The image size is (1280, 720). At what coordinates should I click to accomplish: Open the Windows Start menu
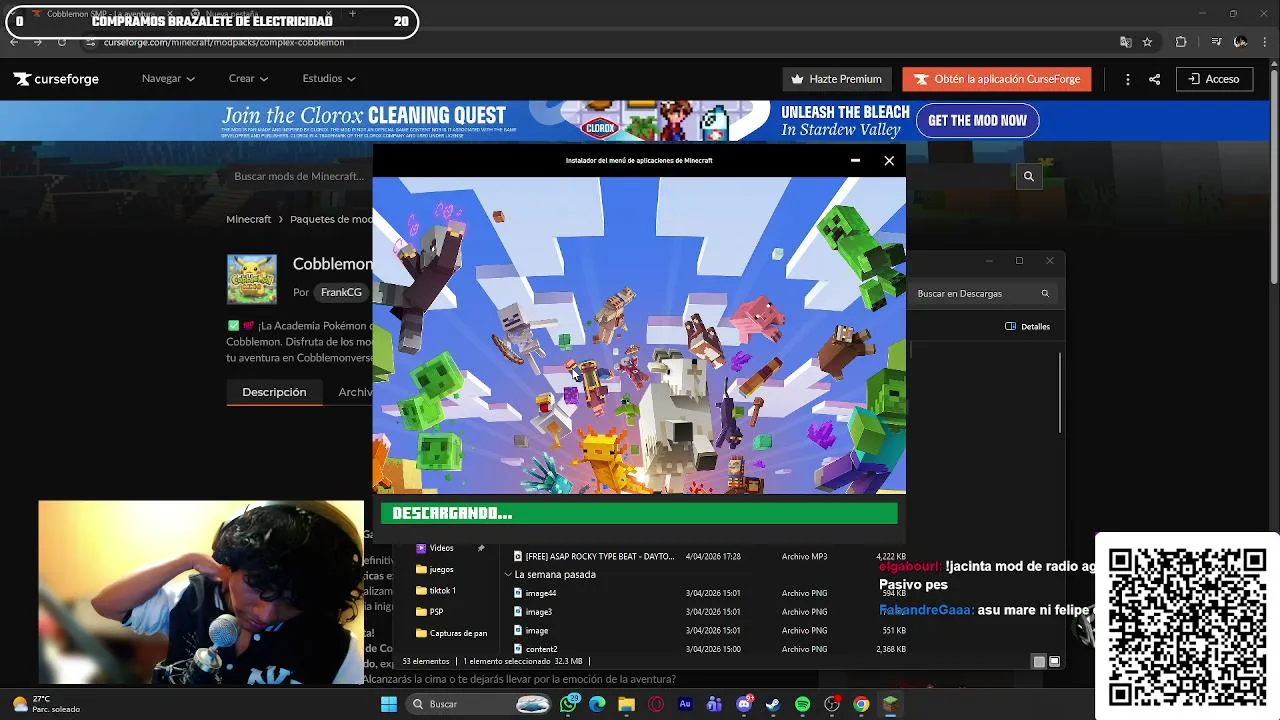[389, 704]
